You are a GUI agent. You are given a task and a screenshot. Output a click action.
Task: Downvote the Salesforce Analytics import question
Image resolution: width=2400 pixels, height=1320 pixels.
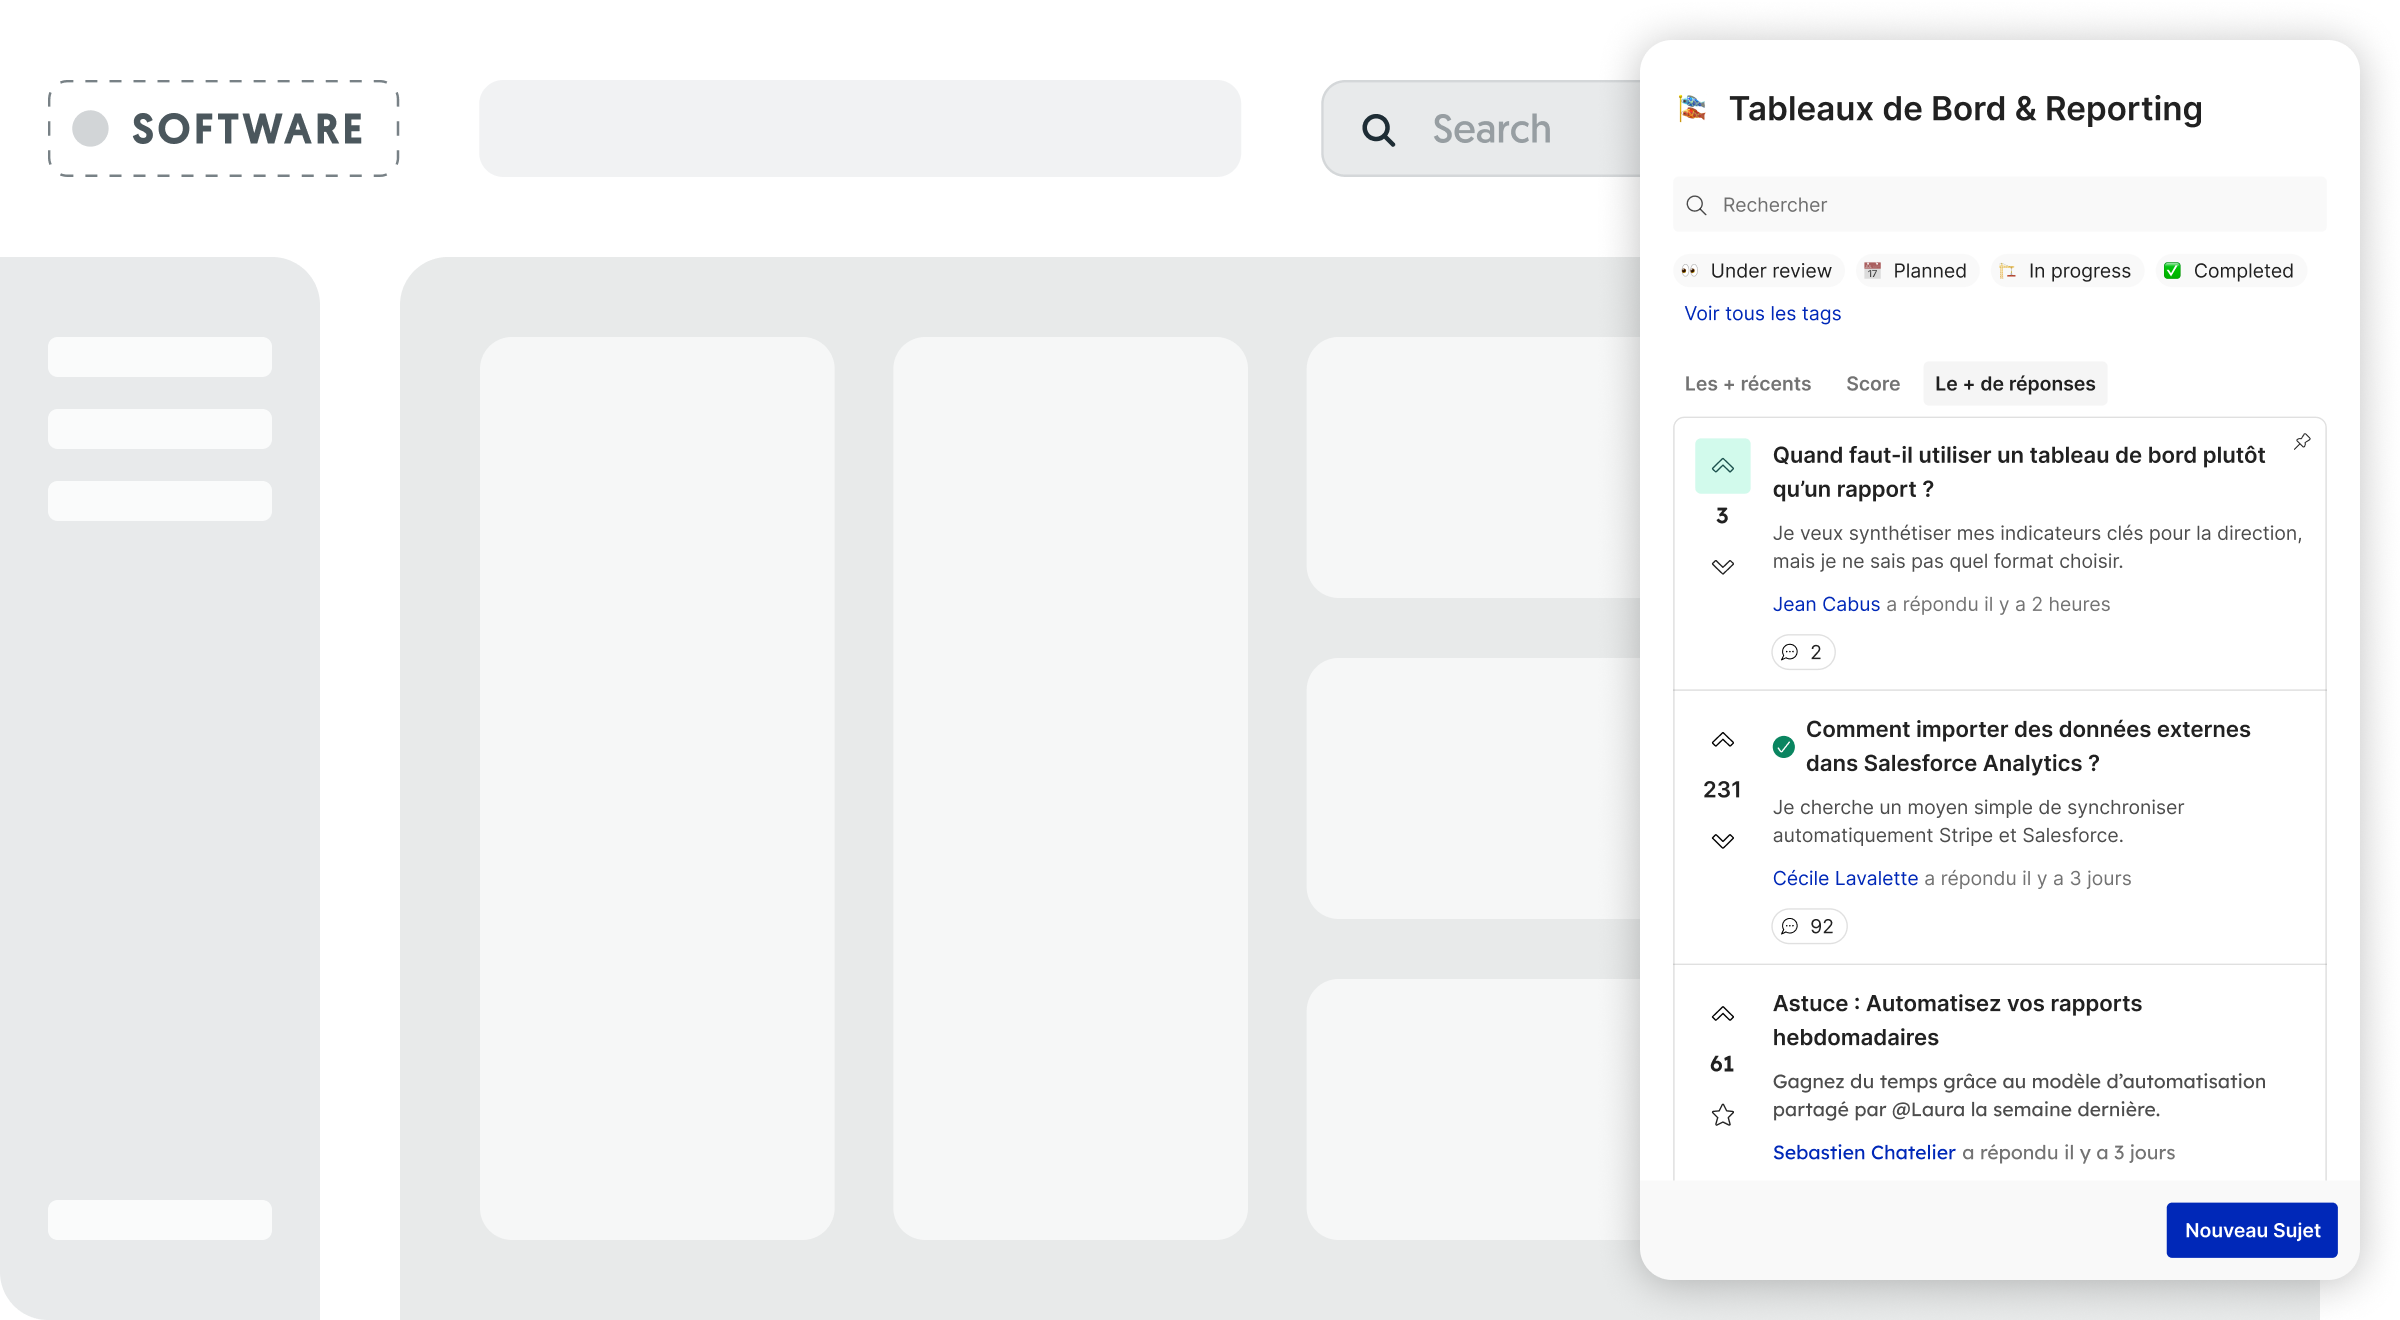point(1722,841)
